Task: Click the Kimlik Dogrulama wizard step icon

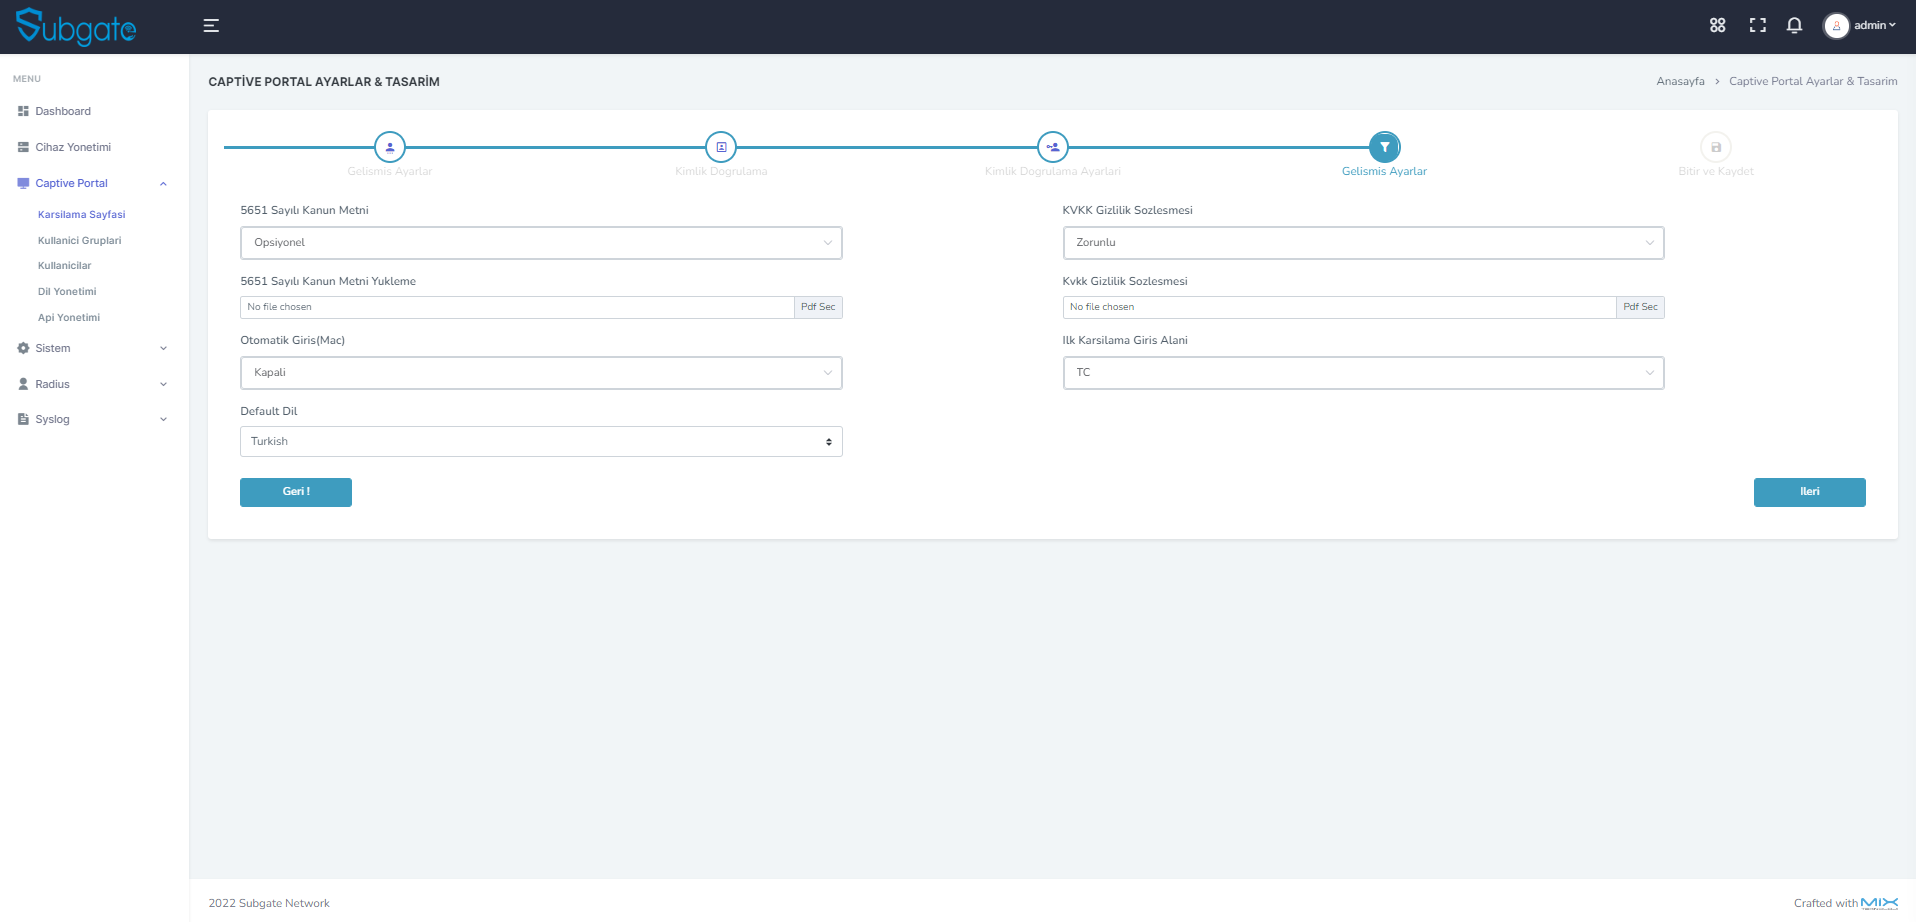Action: (x=721, y=146)
